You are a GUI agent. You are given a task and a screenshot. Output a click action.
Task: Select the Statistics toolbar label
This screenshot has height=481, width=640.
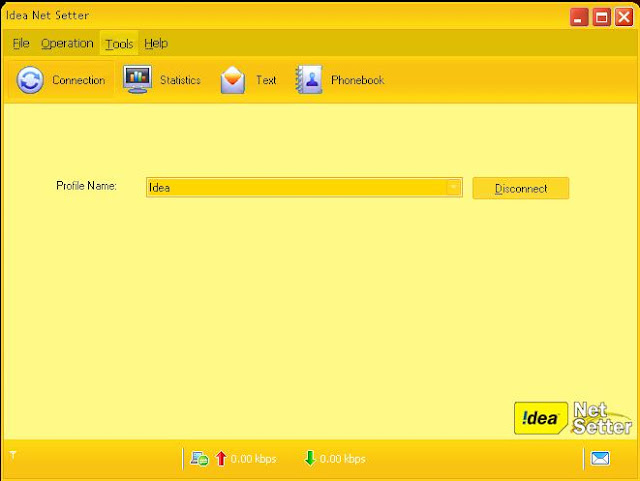pyautogui.click(x=180, y=80)
